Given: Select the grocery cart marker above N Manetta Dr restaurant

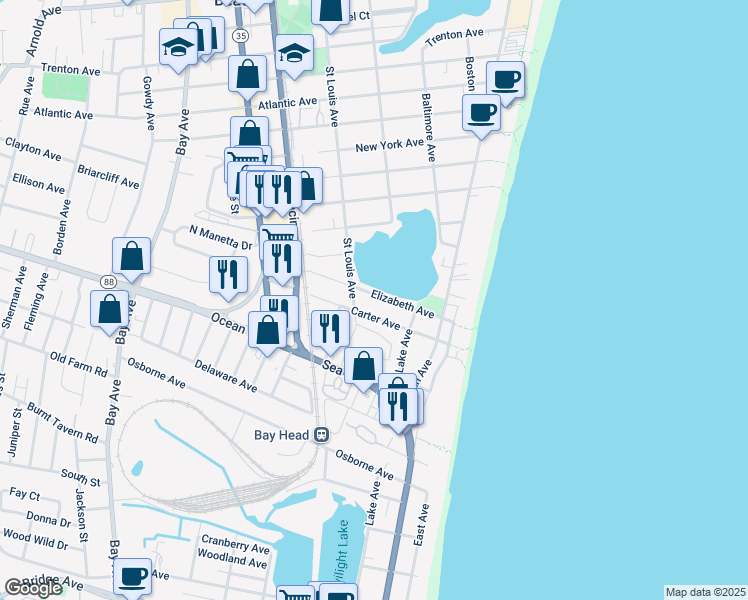Looking at the screenshot, I should click(279, 234).
